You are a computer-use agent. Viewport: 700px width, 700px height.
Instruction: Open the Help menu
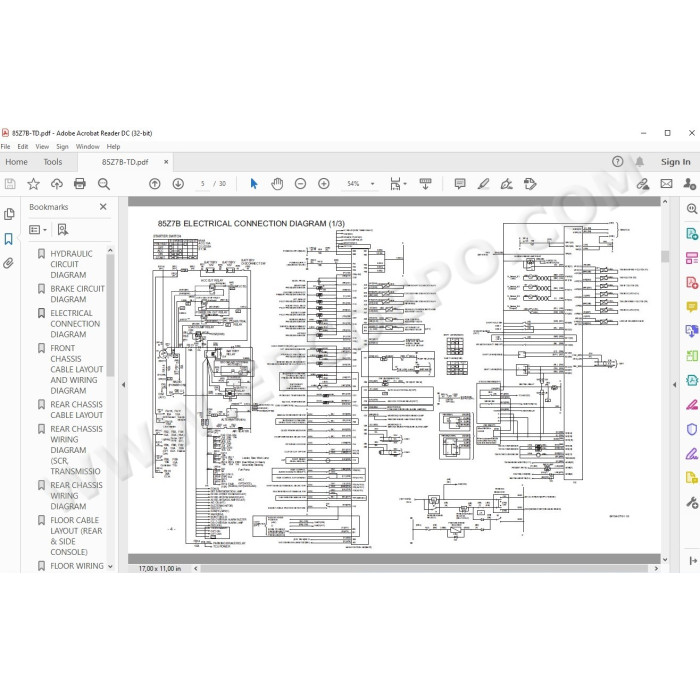113,146
